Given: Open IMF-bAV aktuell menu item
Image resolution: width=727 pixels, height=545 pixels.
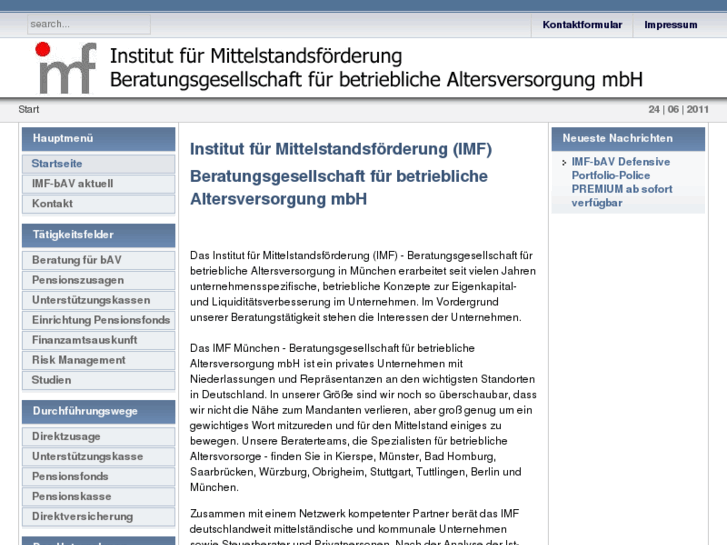Looking at the screenshot, I should tap(98, 184).
